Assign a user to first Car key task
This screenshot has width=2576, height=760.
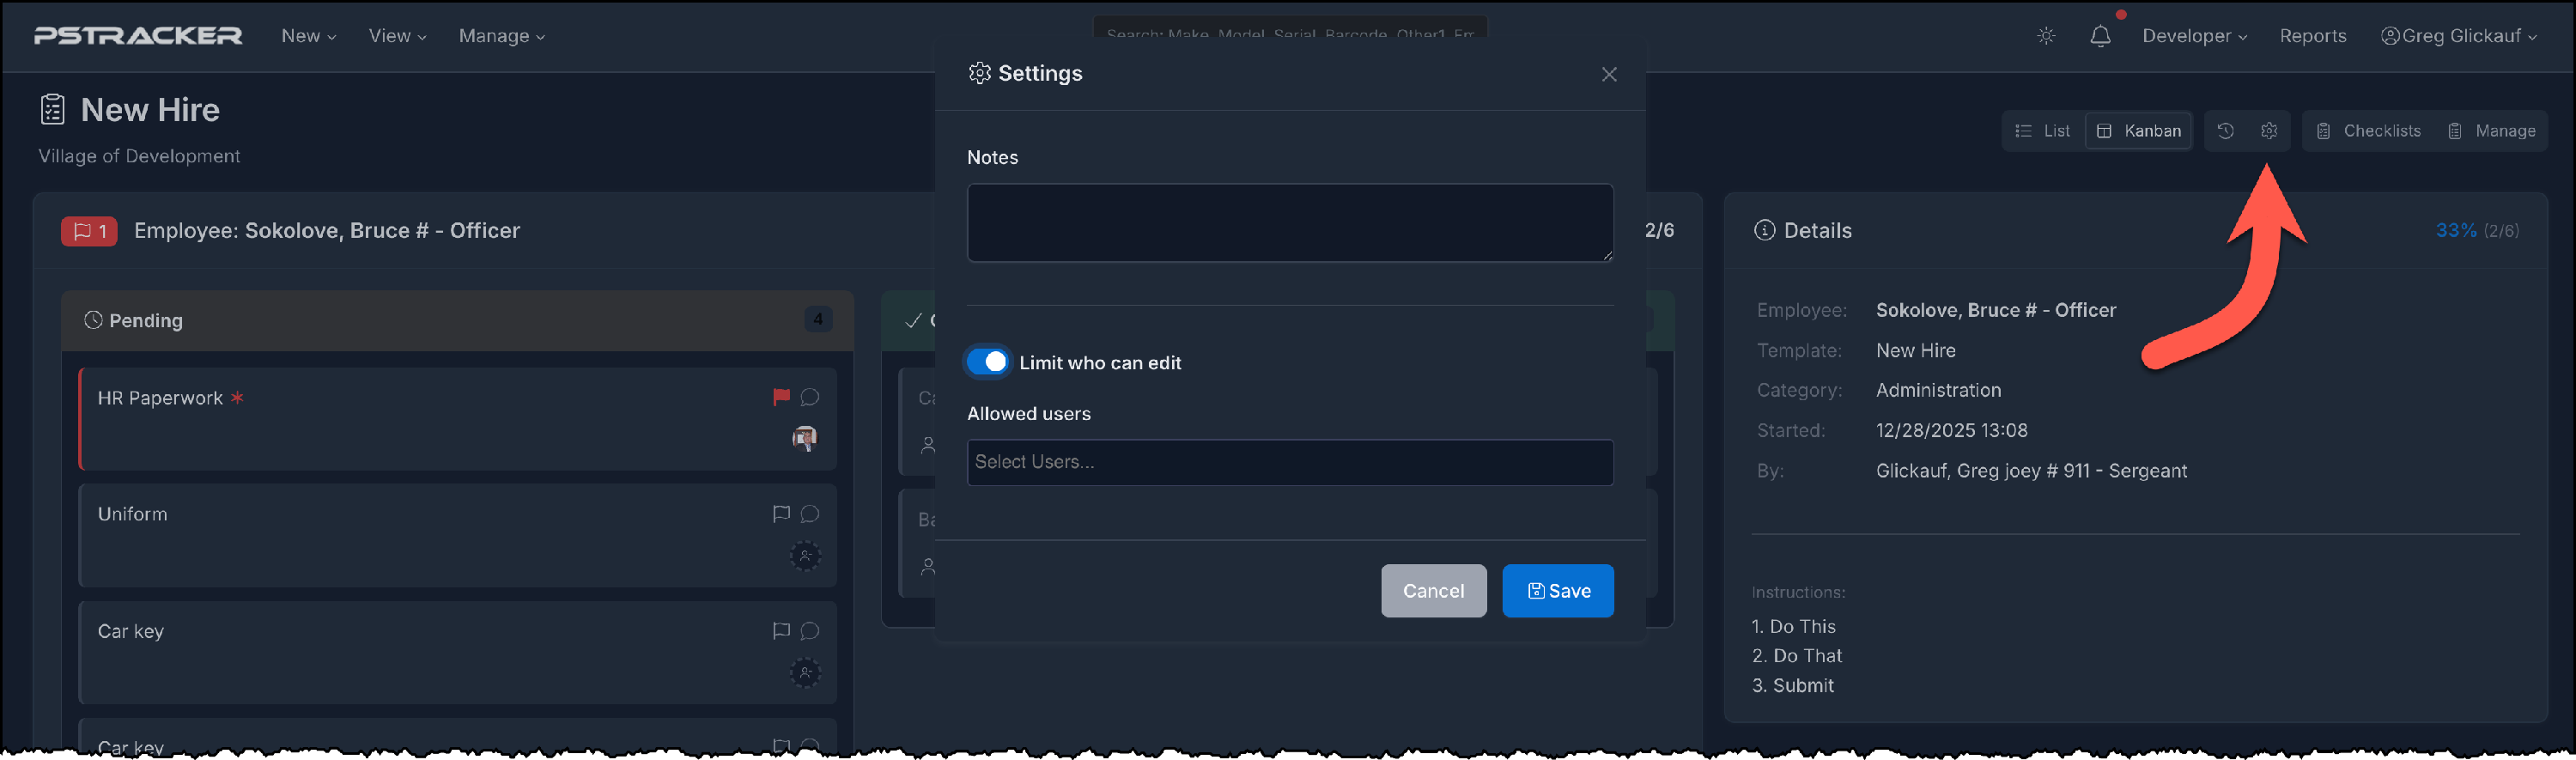(805, 672)
